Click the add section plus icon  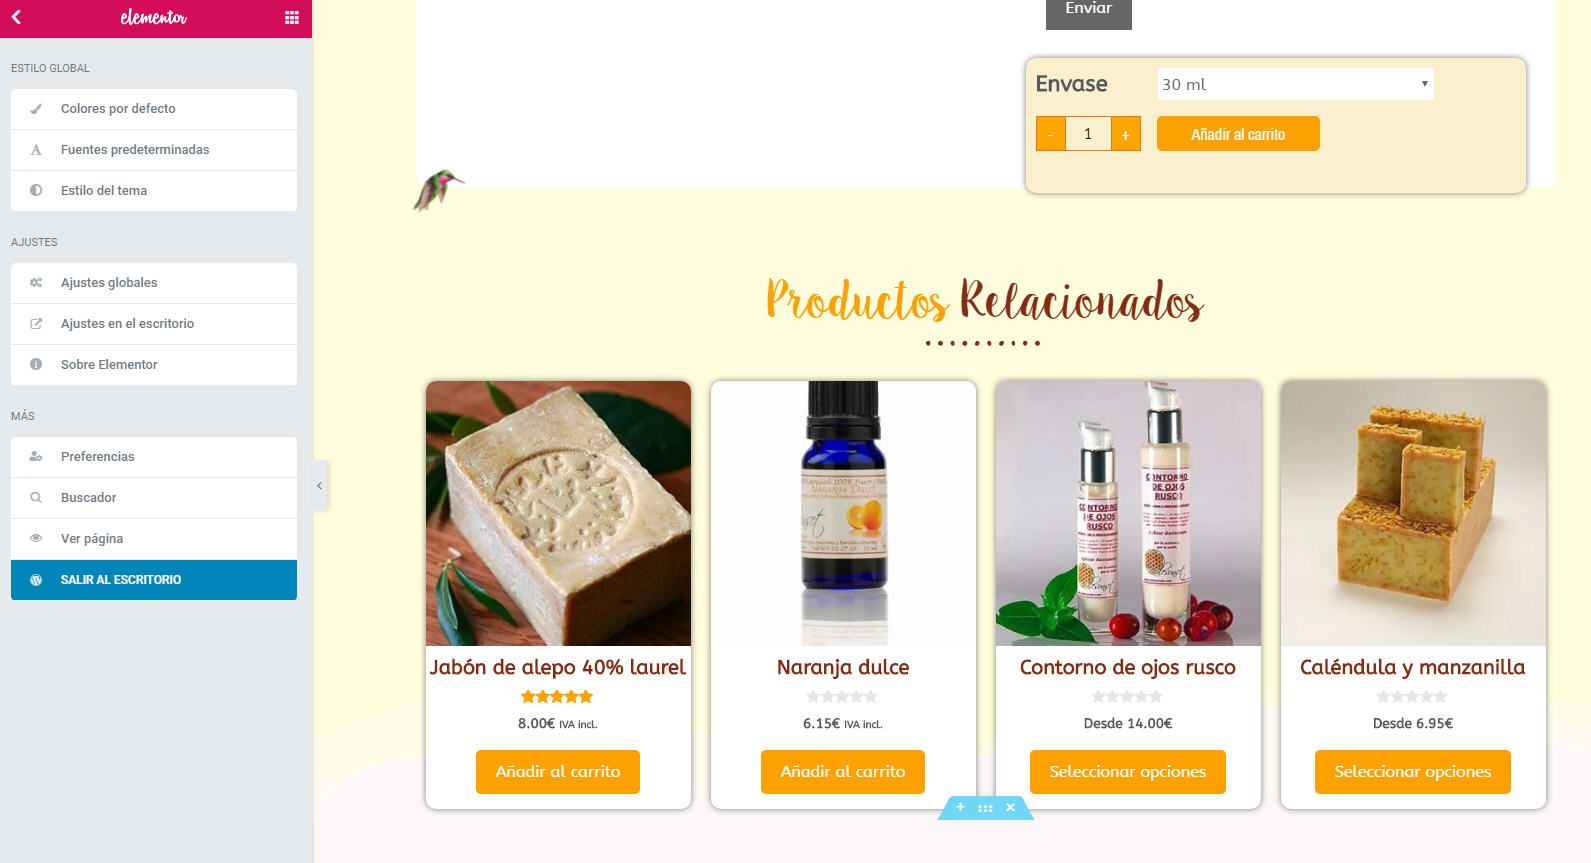pos(960,807)
